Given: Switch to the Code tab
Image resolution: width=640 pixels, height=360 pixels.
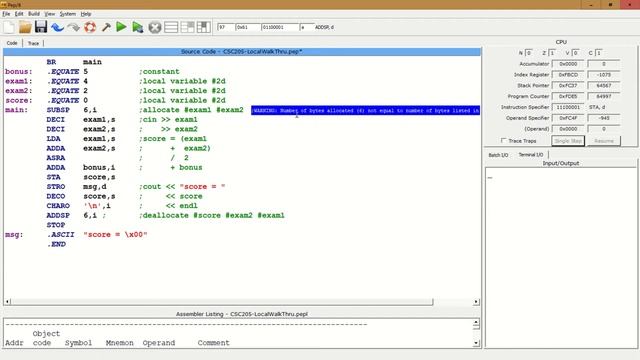Looking at the screenshot, I should 12,43.
